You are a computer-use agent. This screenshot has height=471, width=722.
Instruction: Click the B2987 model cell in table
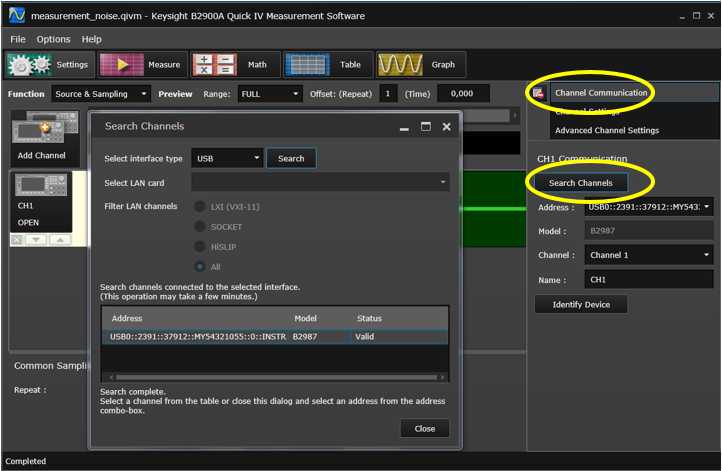(305, 337)
